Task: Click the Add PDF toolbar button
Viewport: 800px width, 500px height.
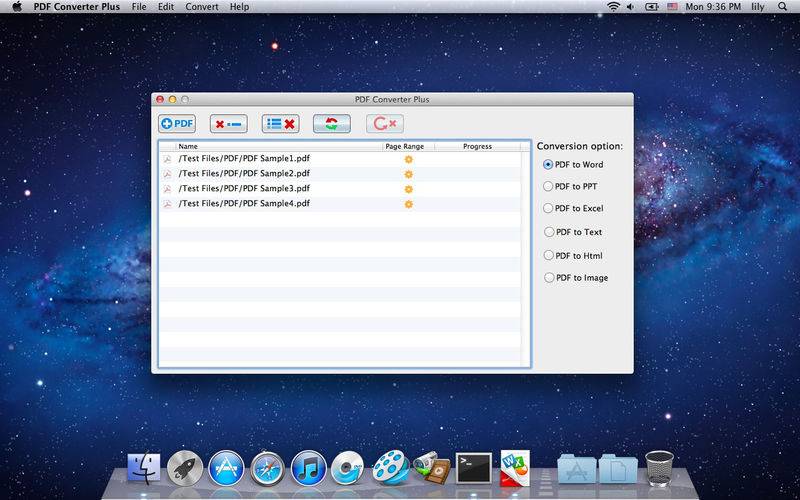Action: pos(177,123)
